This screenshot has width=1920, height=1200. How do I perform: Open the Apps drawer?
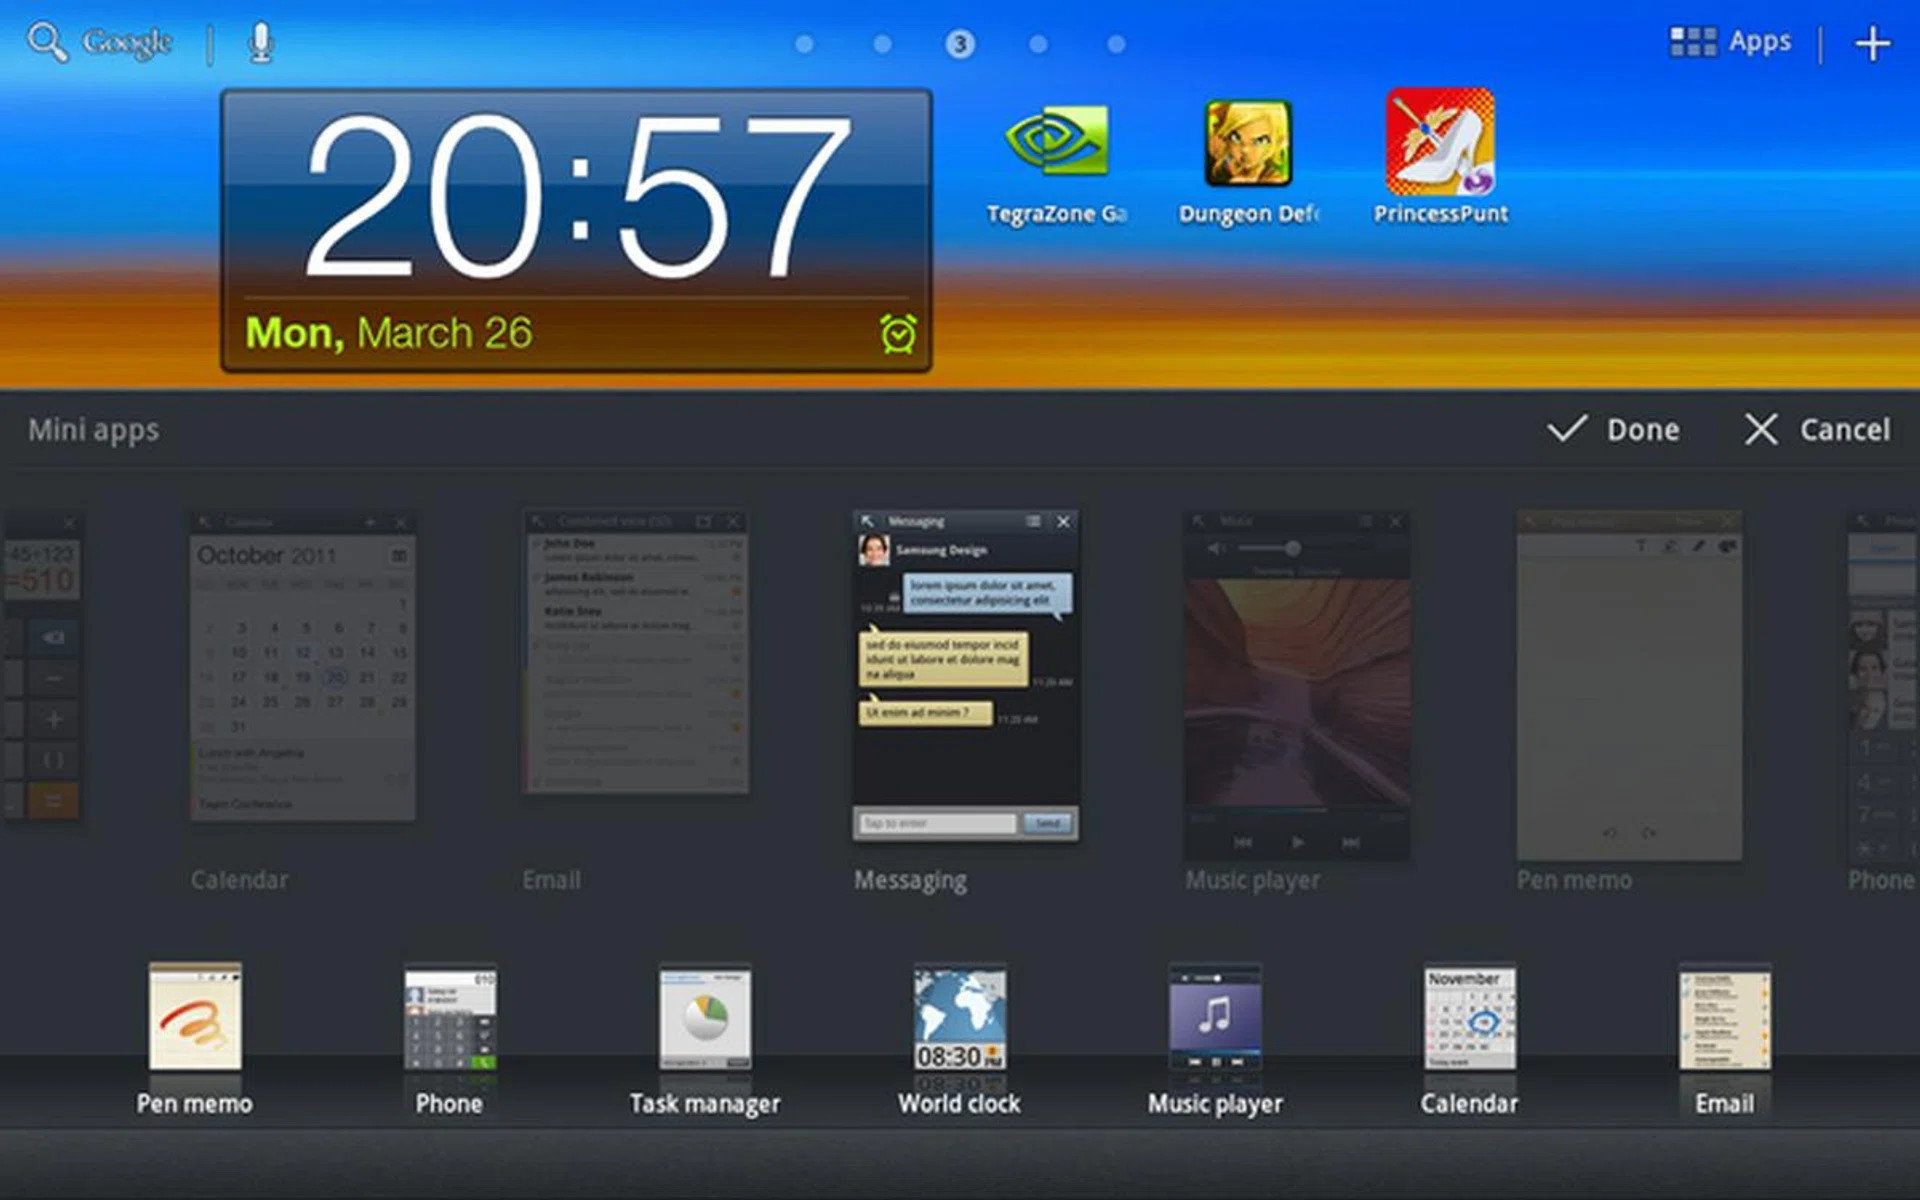coord(1731,42)
